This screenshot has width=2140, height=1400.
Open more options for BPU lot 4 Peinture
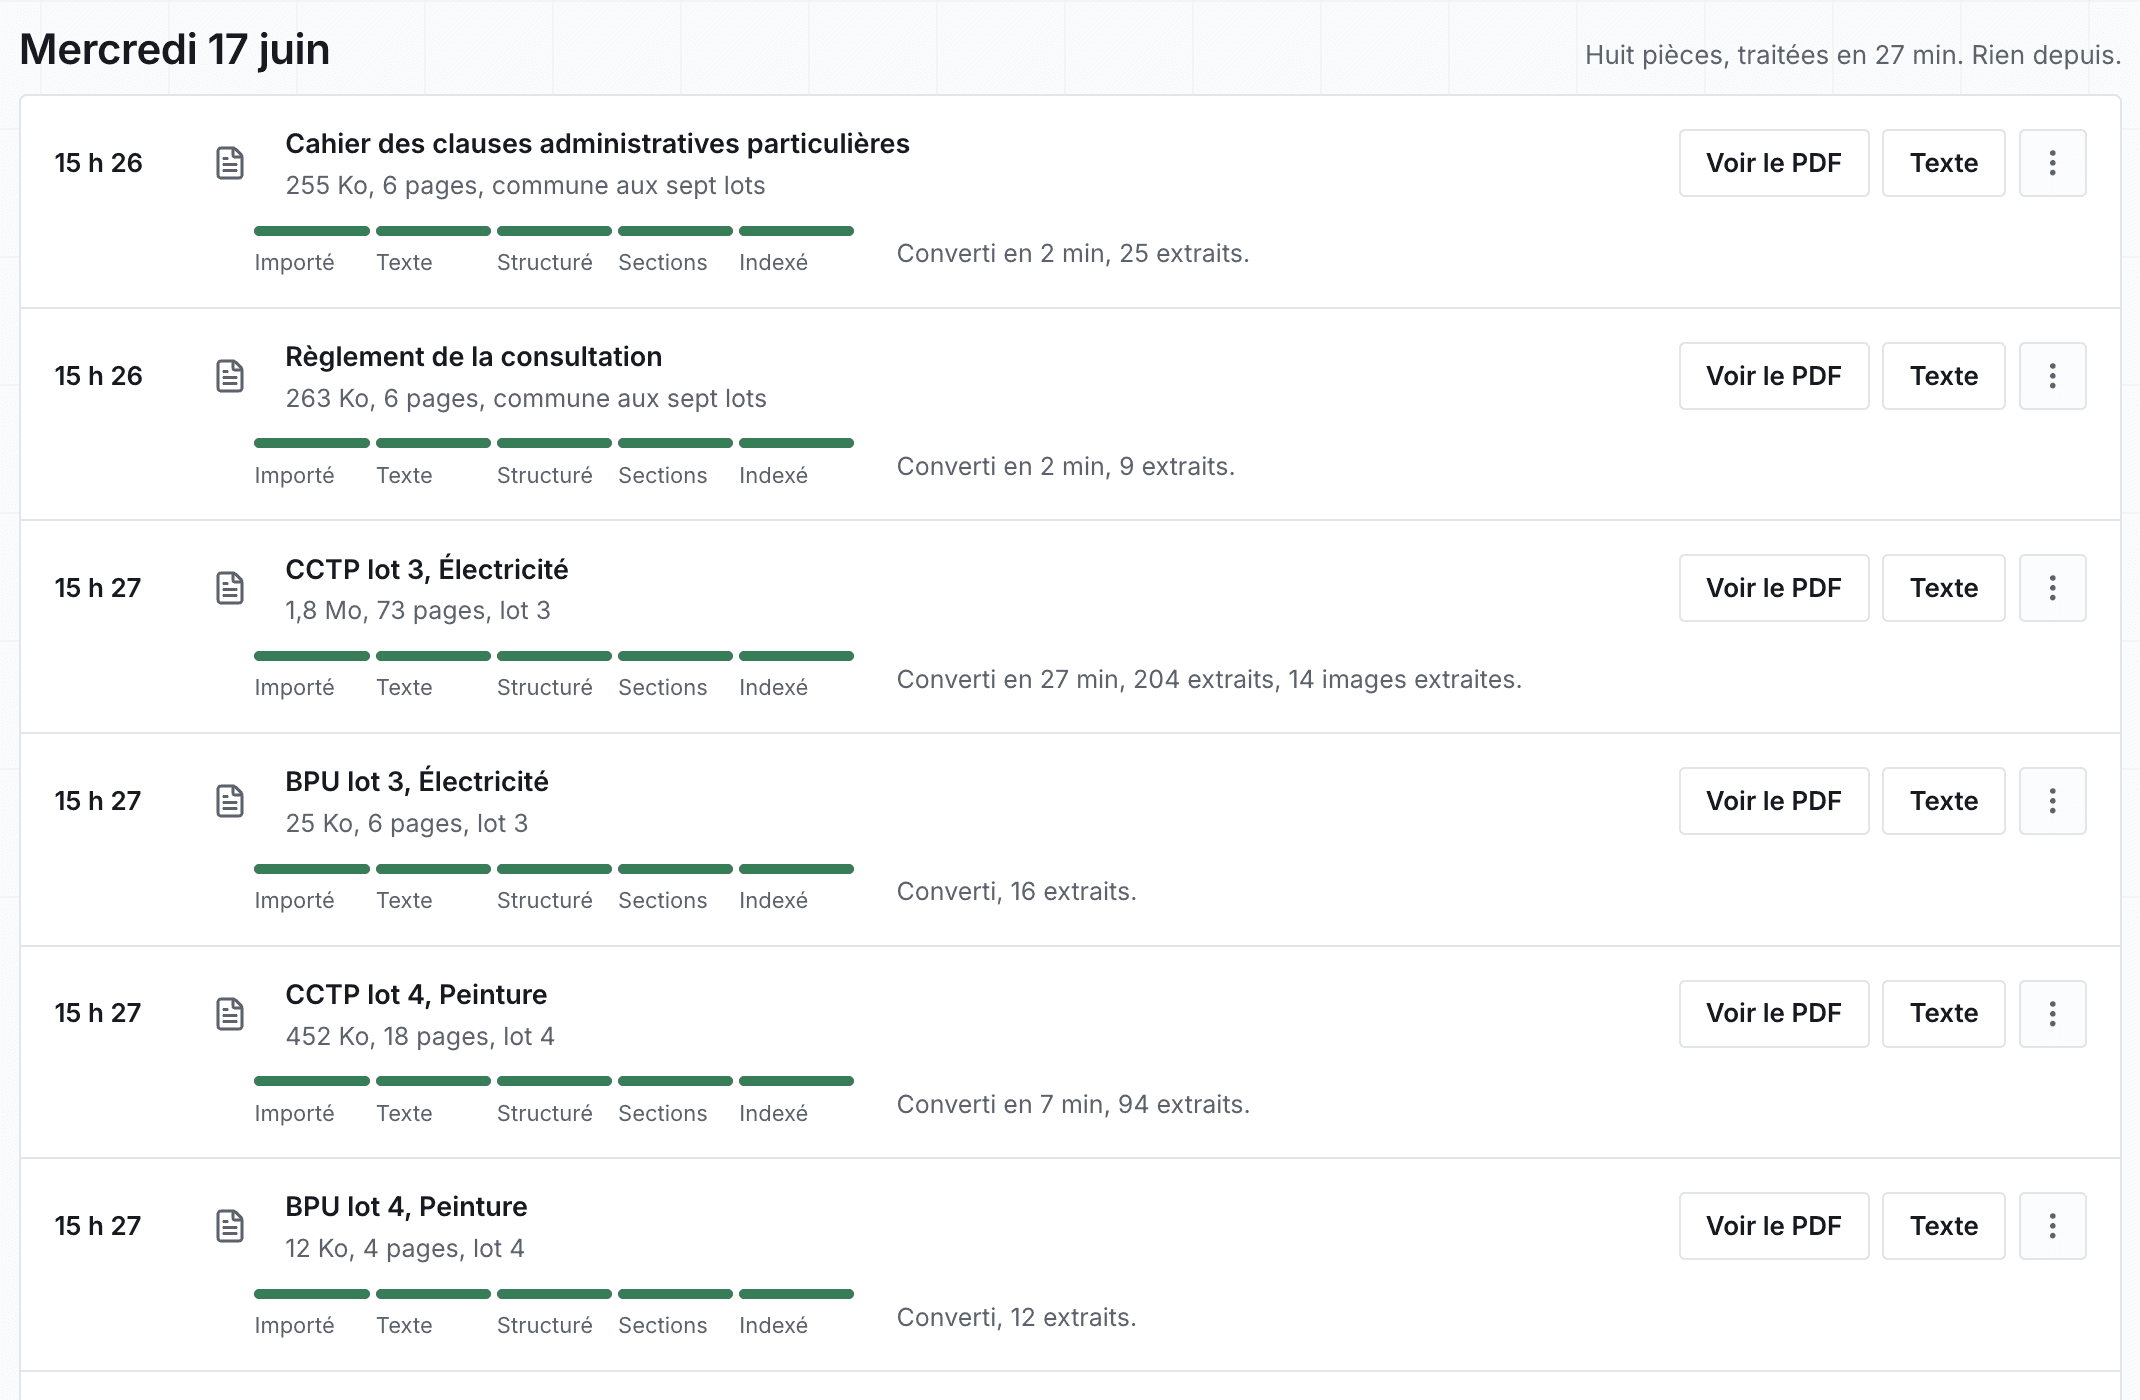[x=2052, y=1226]
